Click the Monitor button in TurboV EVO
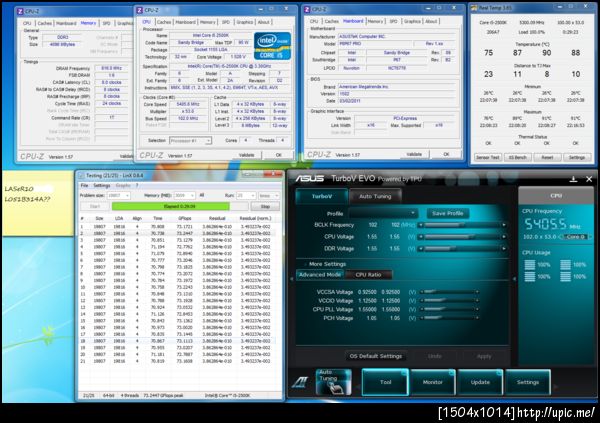This screenshot has width=600, height=423. [x=433, y=382]
